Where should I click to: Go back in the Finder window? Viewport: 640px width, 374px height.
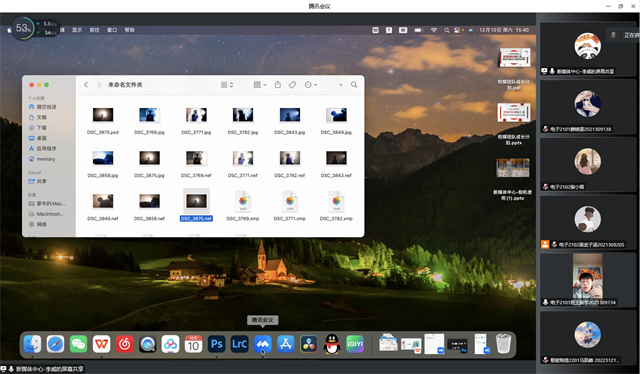coord(86,85)
